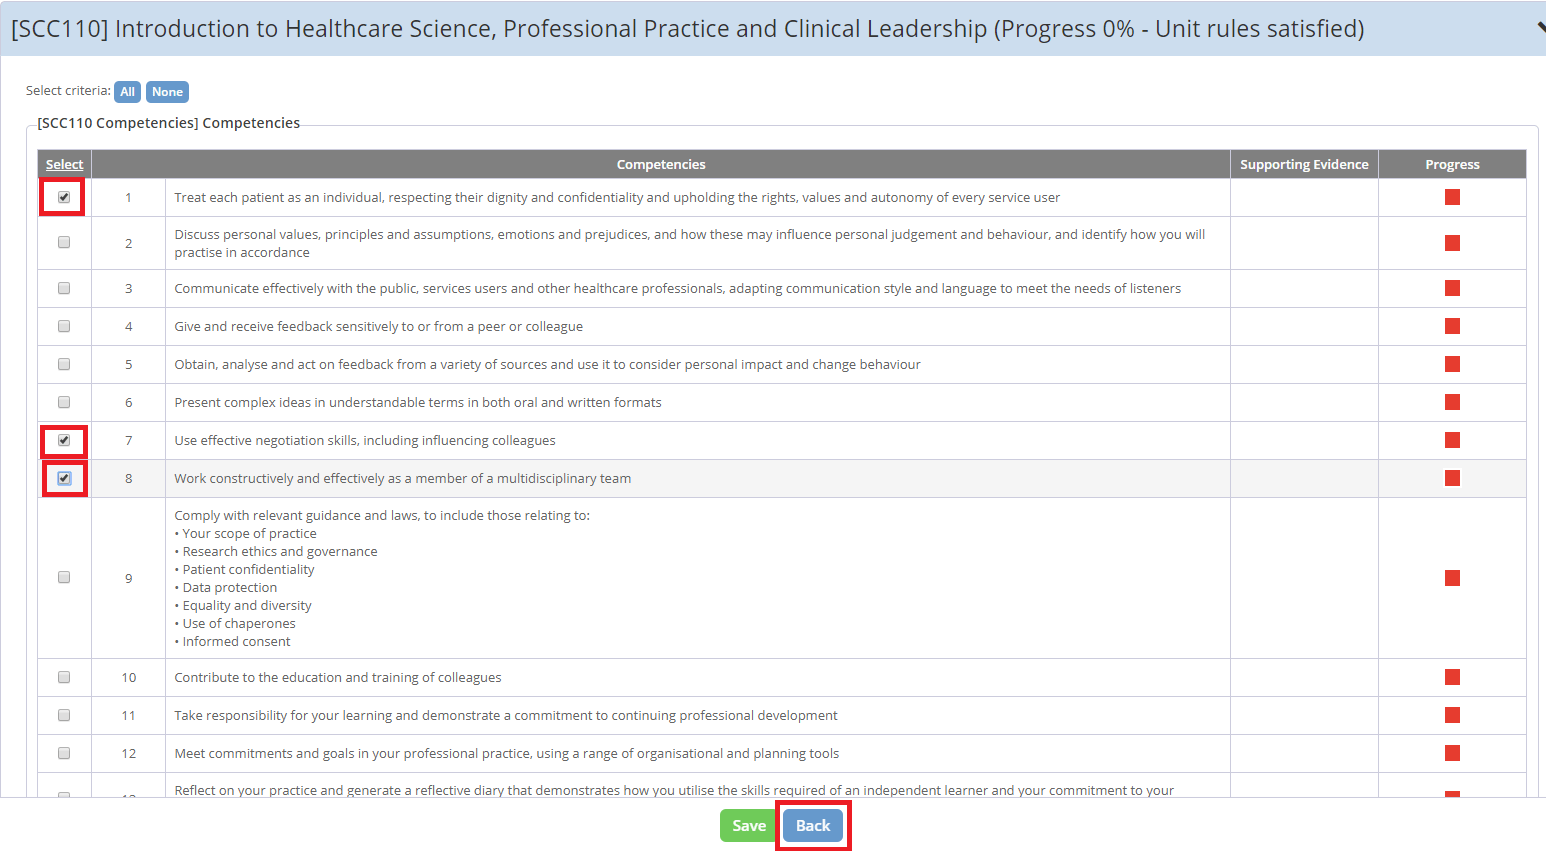1546x851 pixels.
Task: Click red progress indicator for competency 2
Action: click(1452, 243)
